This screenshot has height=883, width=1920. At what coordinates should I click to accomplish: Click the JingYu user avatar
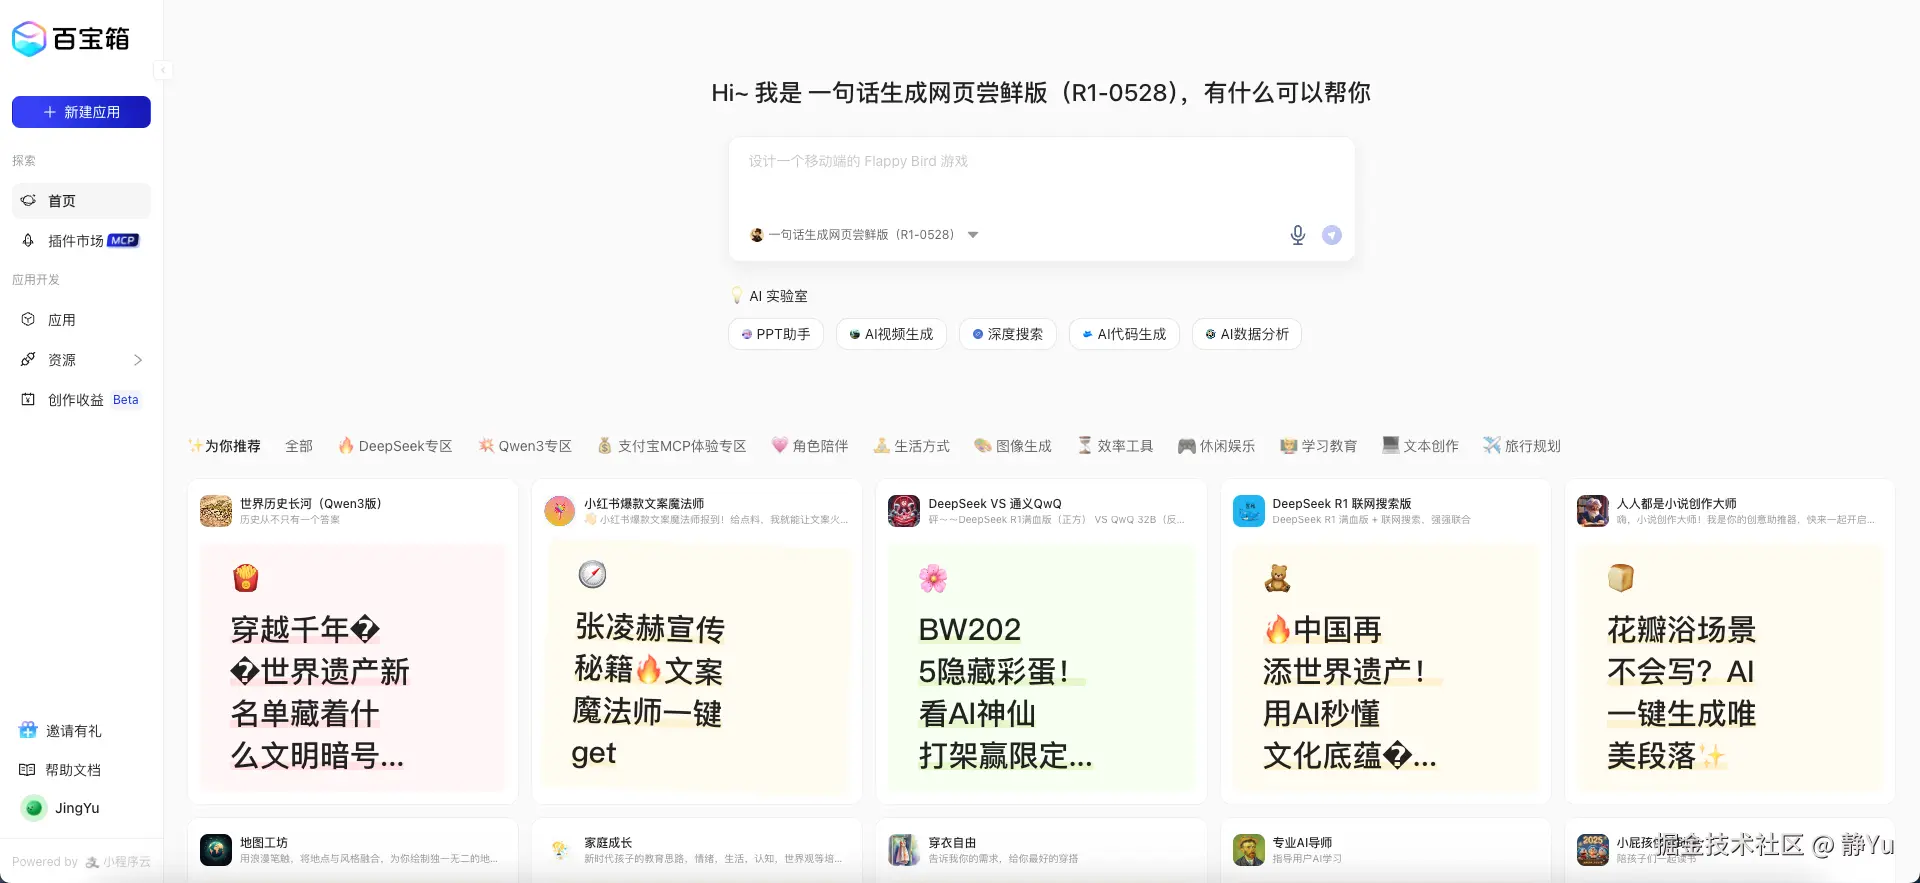[34, 808]
